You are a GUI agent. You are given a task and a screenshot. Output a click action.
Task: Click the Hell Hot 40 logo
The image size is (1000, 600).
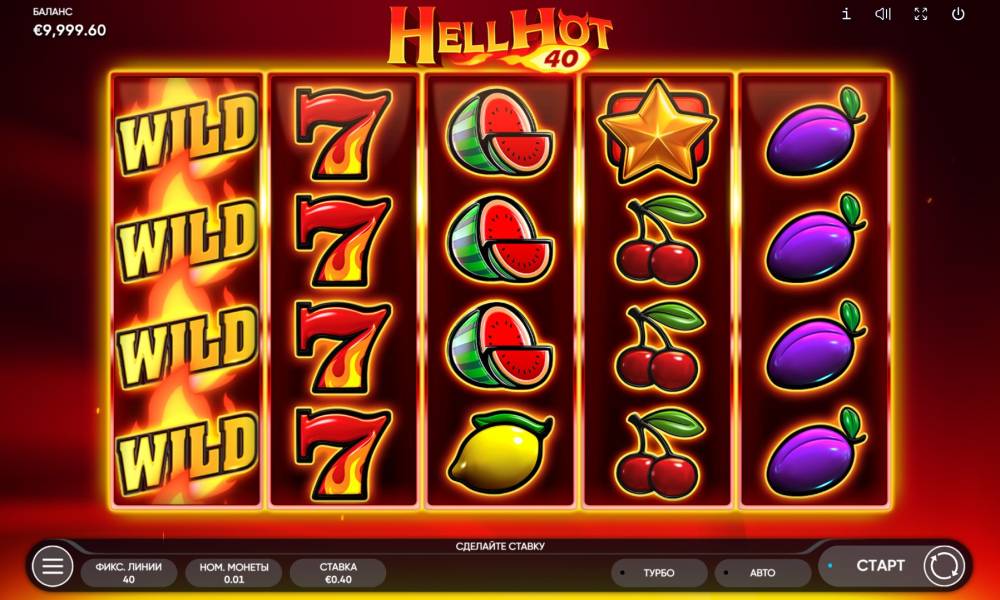[x=500, y=38]
